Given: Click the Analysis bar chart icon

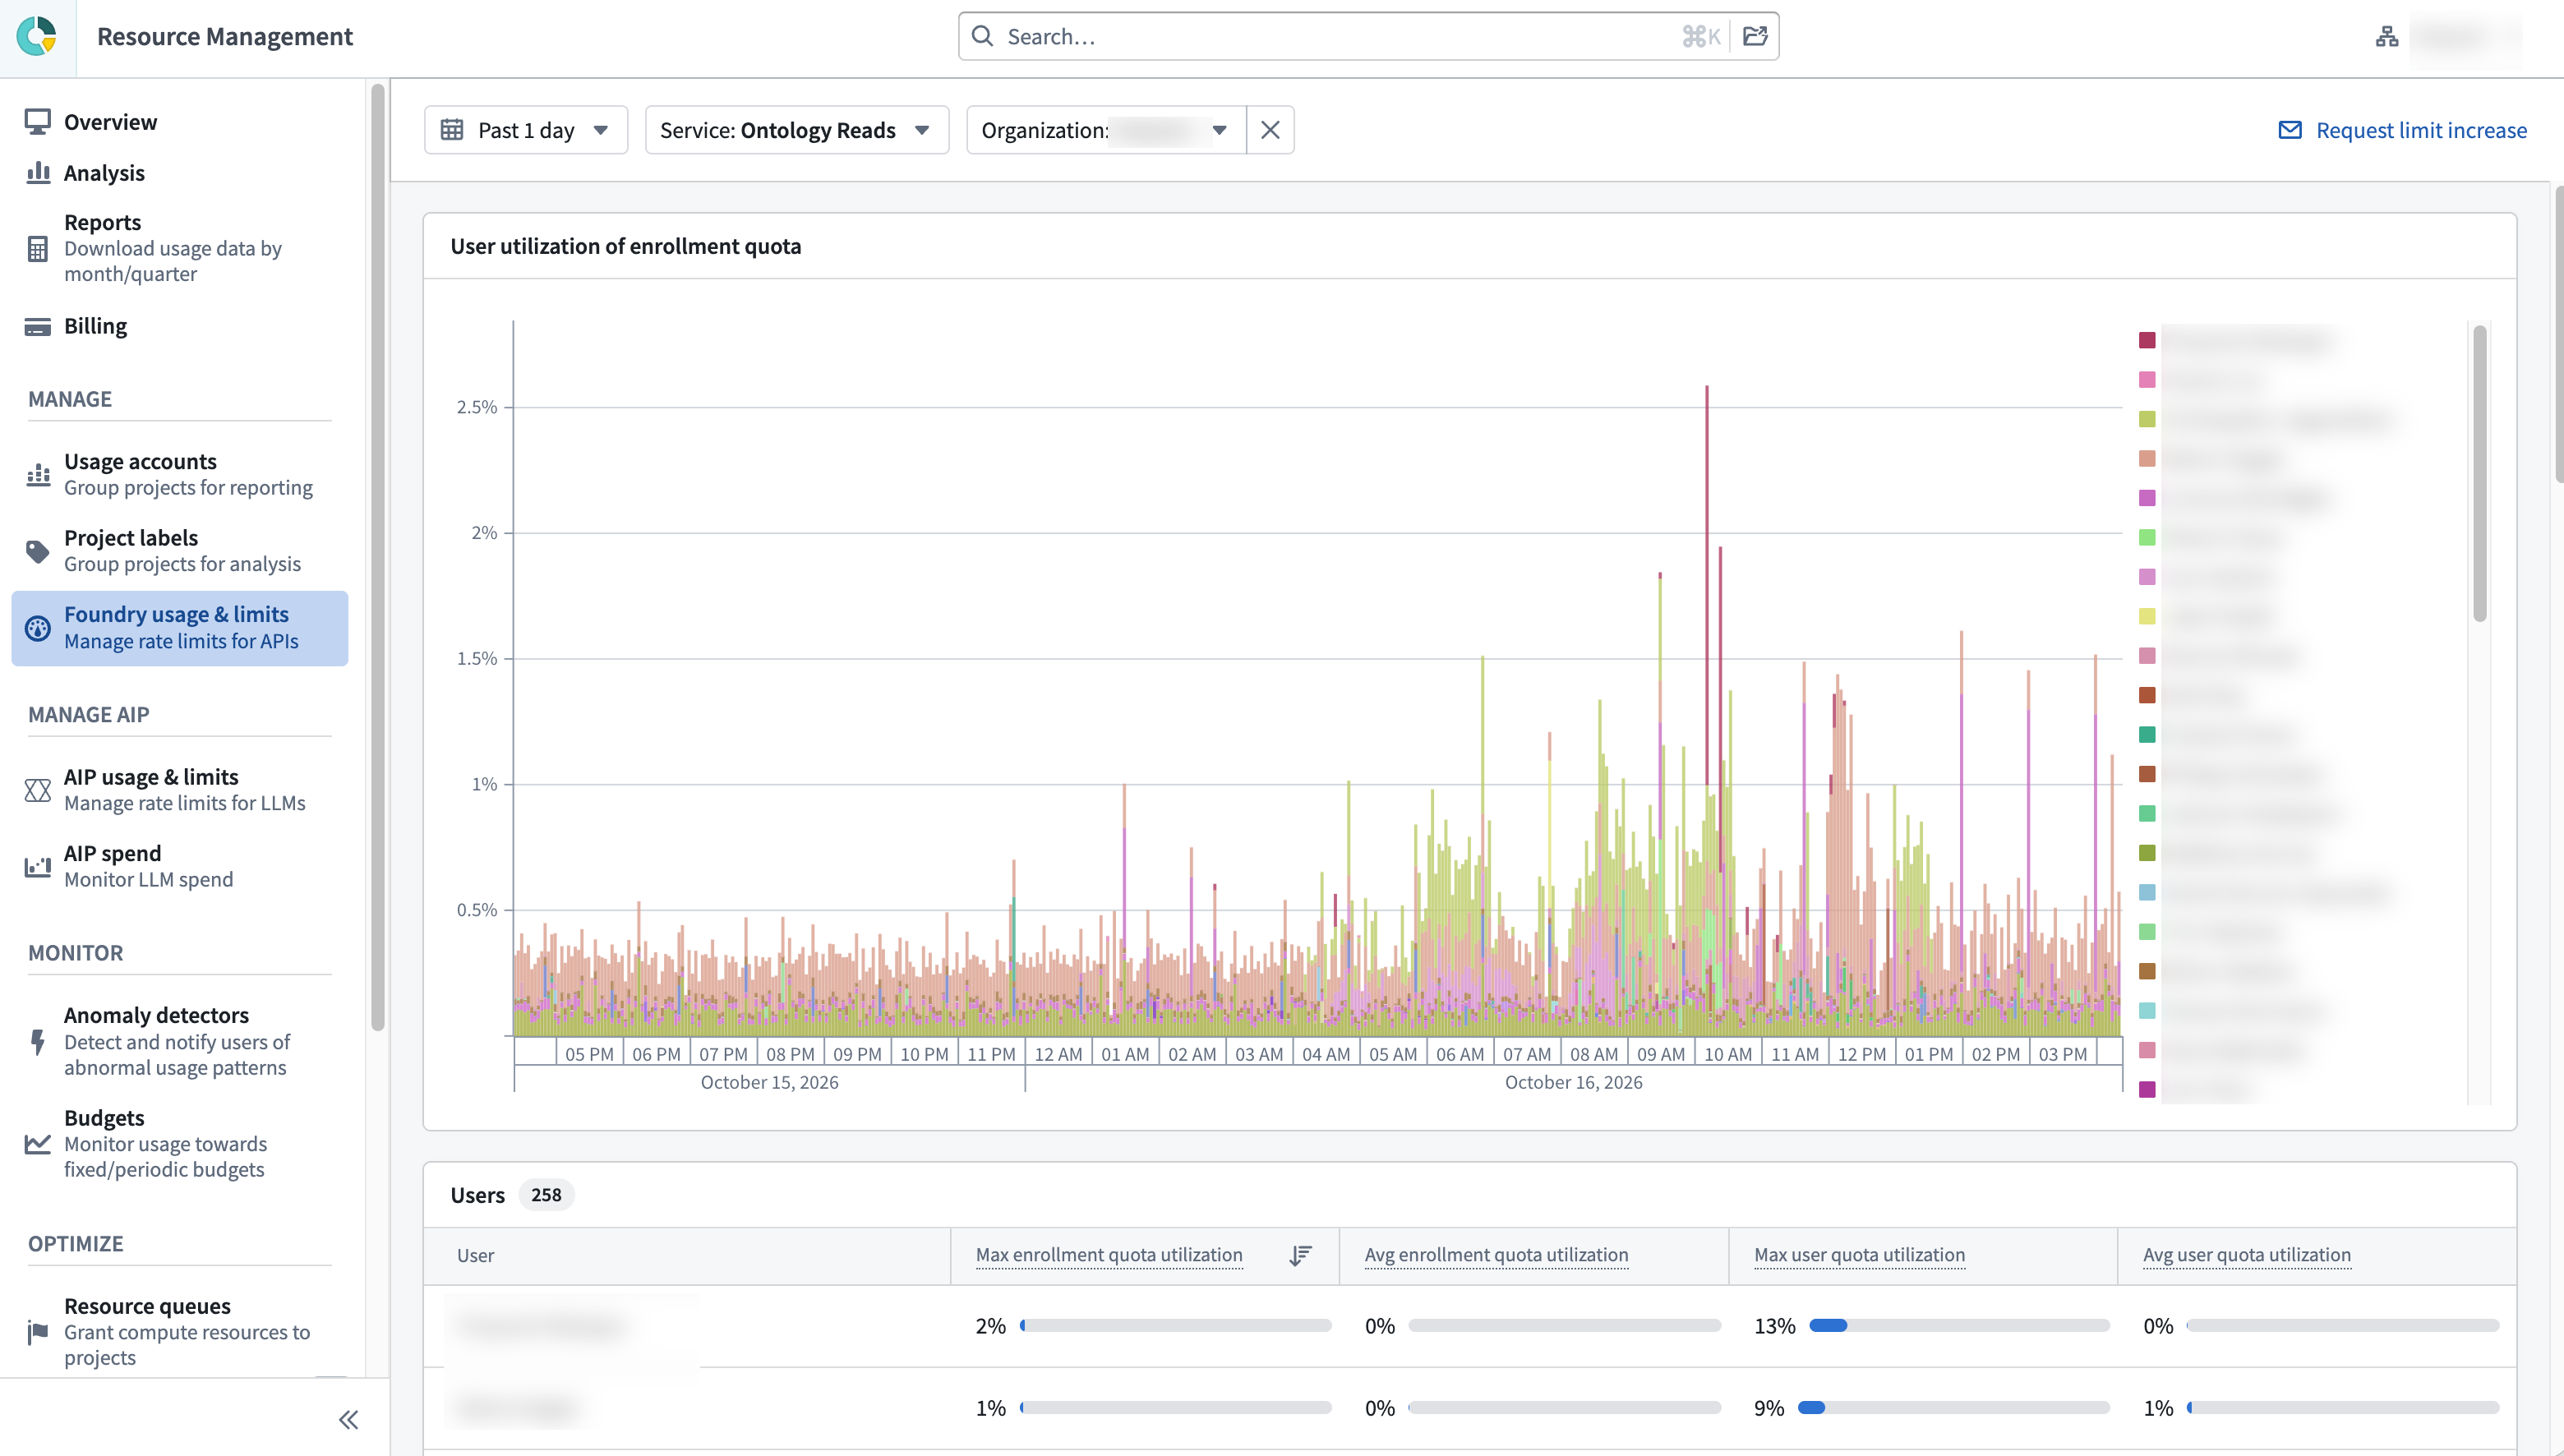Looking at the screenshot, I should pyautogui.click(x=38, y=173).
